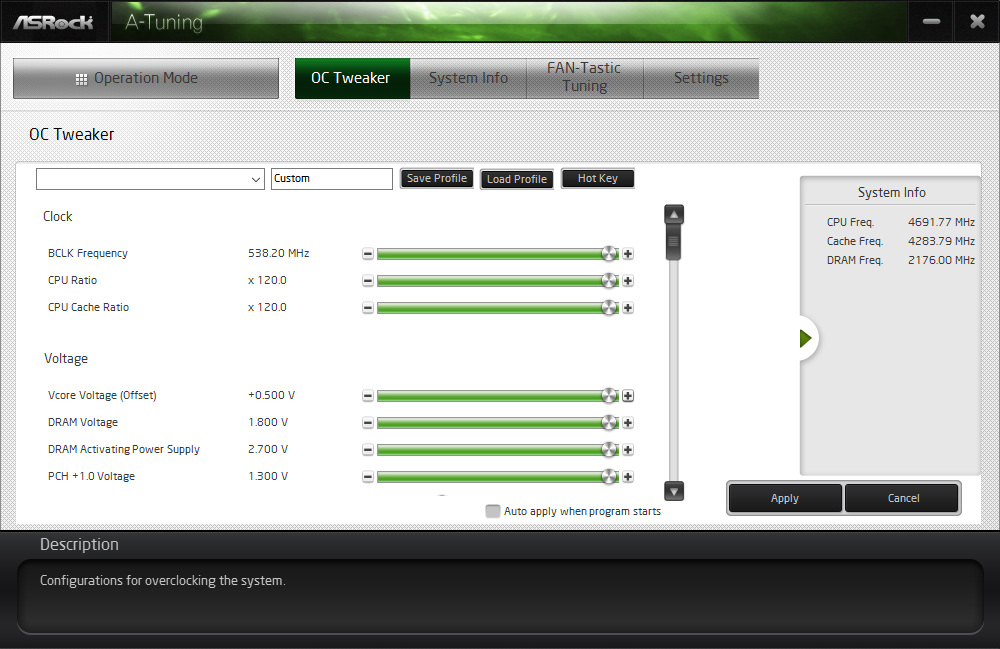Image resolution: width=1000 pixels, height=649 pixels.
Task: Enable Auto apply when program starts
Action: [492, 511]
